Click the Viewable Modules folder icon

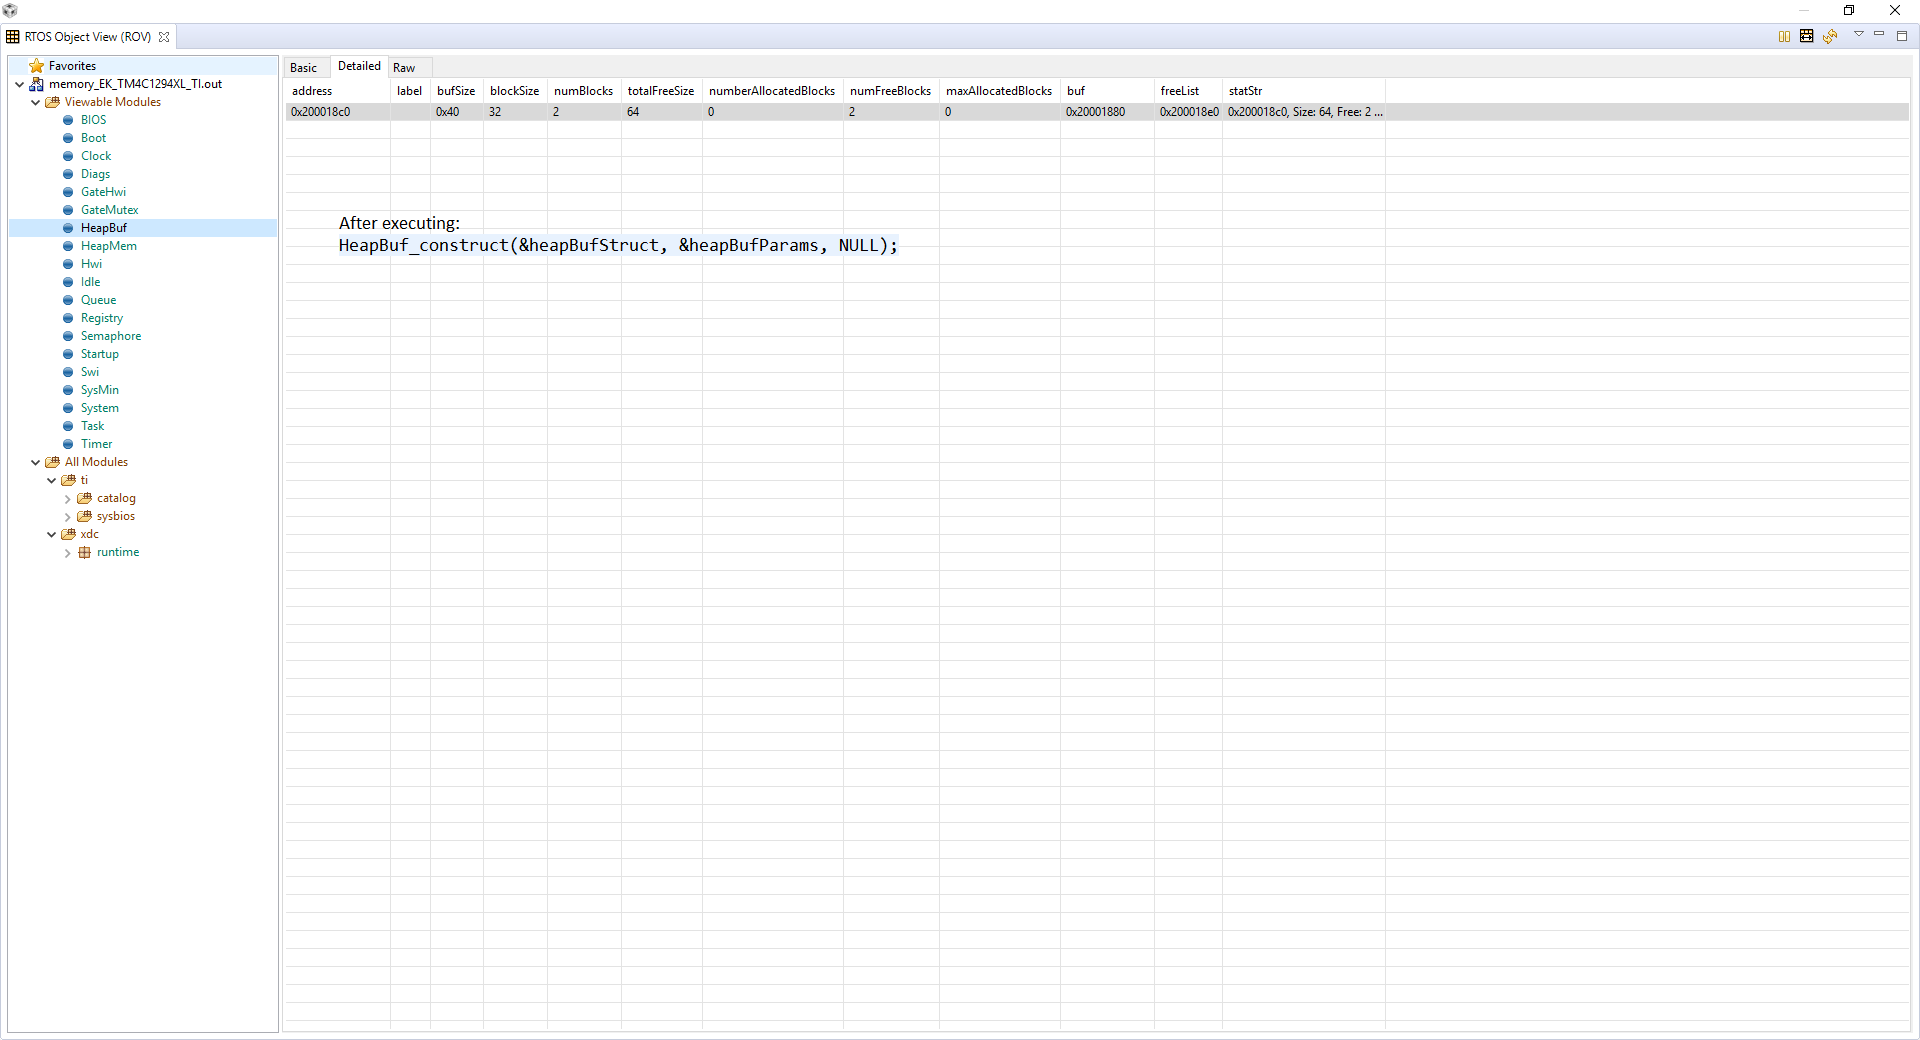pyautogui.click(x=53, y=102)
